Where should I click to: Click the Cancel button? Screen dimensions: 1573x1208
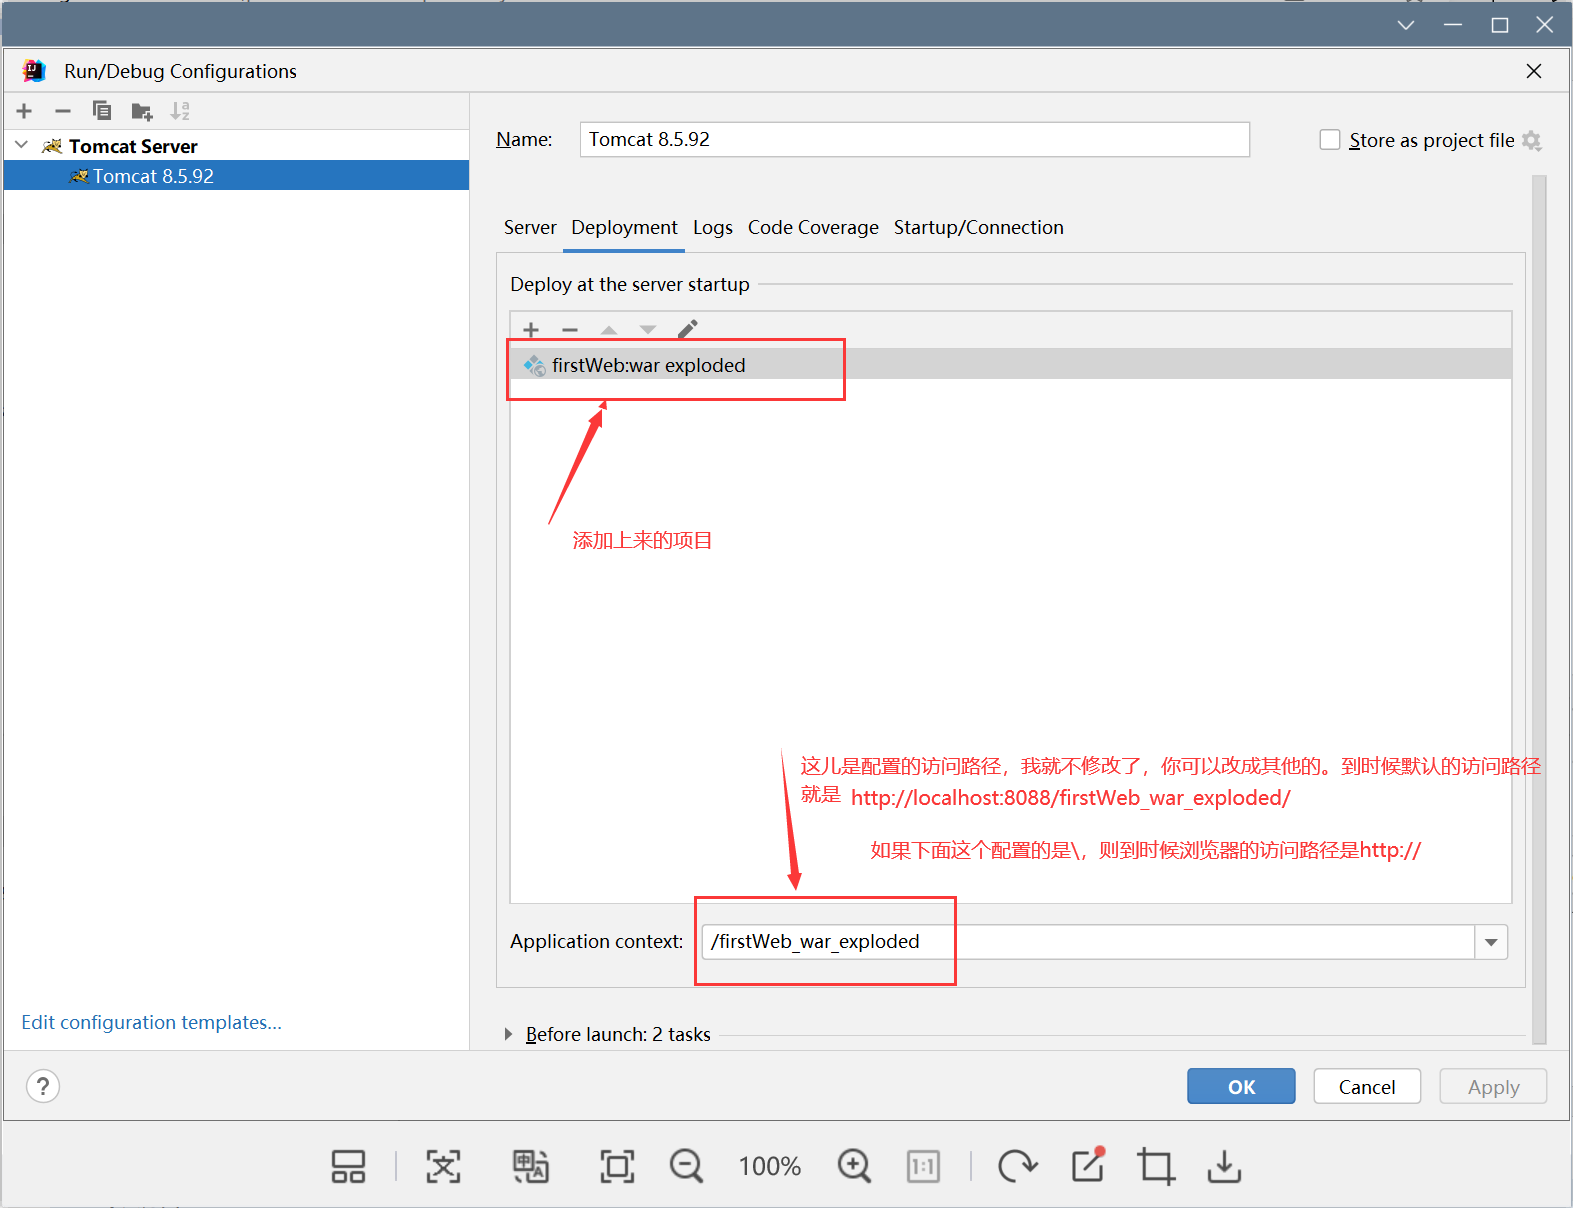1367,1087
